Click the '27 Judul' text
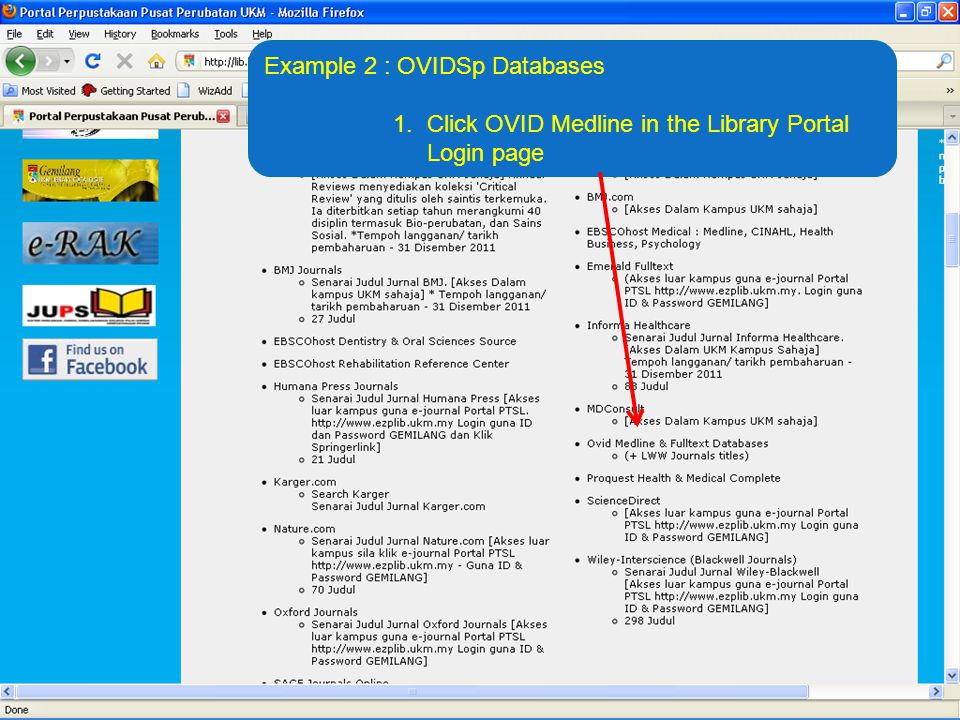 pyautogui.click(x=332, y=319)
